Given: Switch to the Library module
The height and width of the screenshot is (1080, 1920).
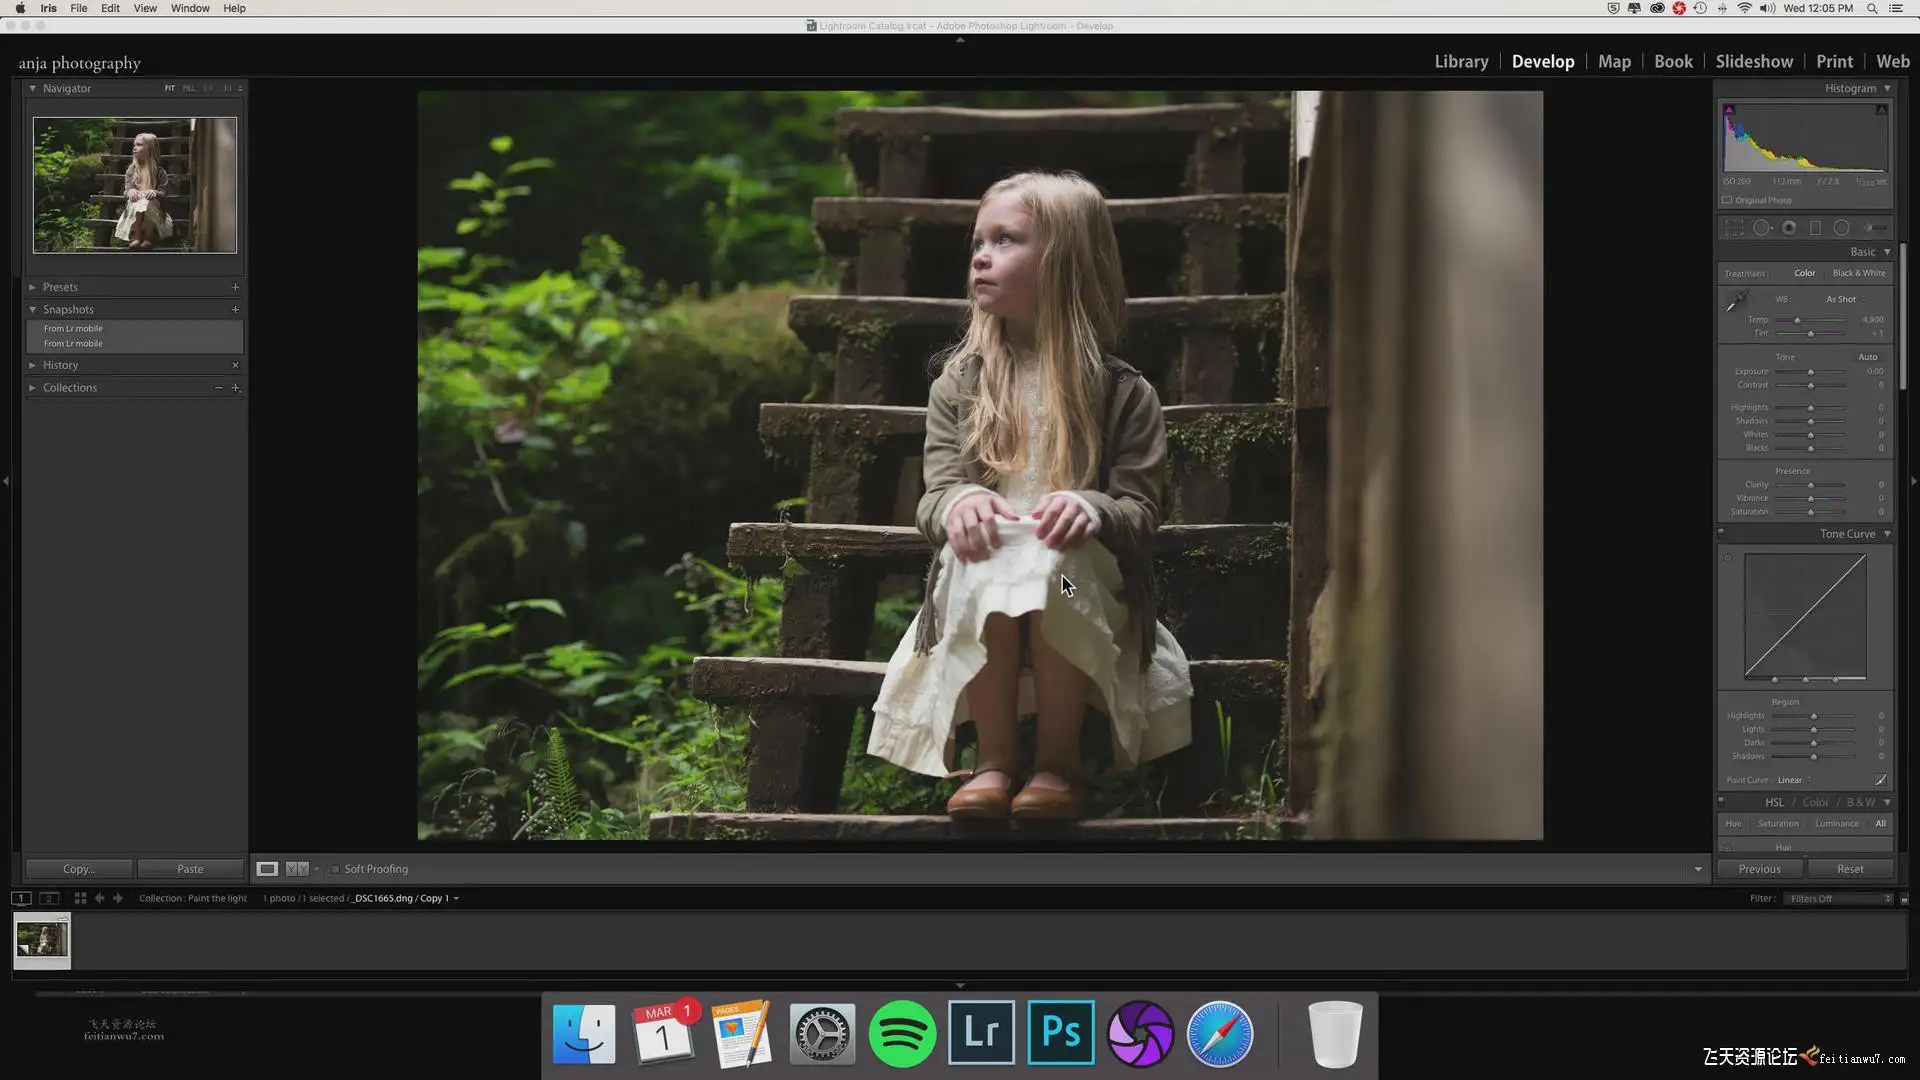Looking at the screenshot, I should pos(1461,62).
